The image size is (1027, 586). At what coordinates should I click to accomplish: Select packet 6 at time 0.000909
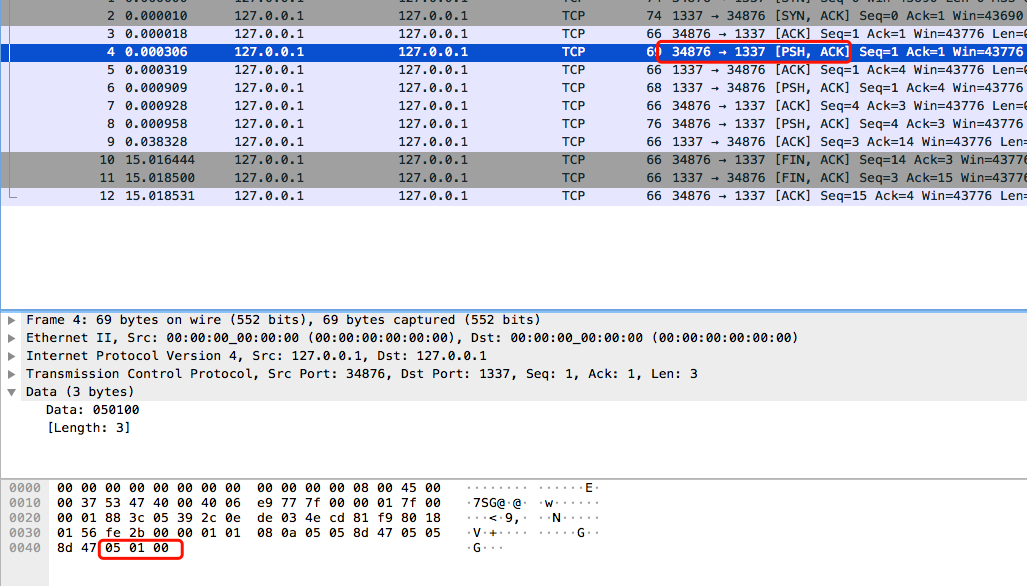pyautogui.click(x=514, y=88)
